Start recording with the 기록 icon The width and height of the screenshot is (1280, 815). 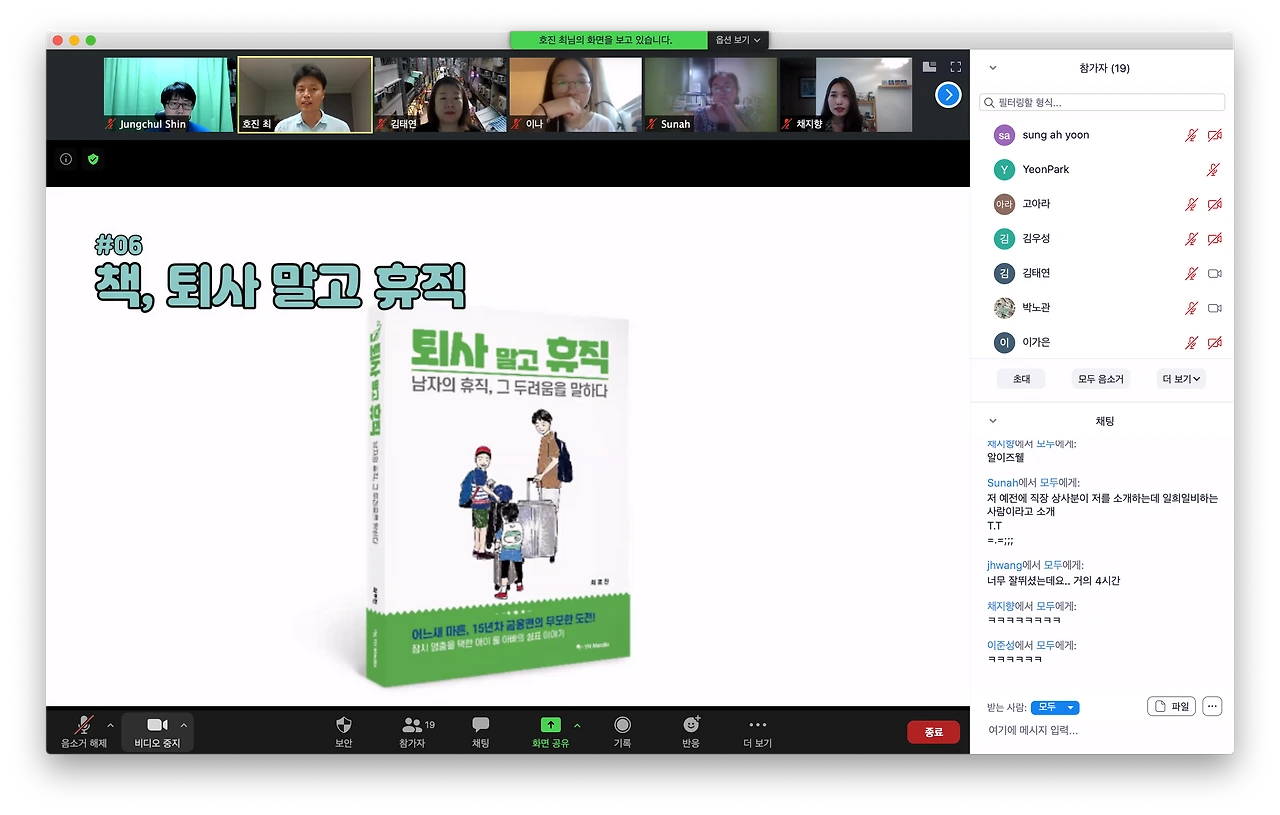coord(623,732)
